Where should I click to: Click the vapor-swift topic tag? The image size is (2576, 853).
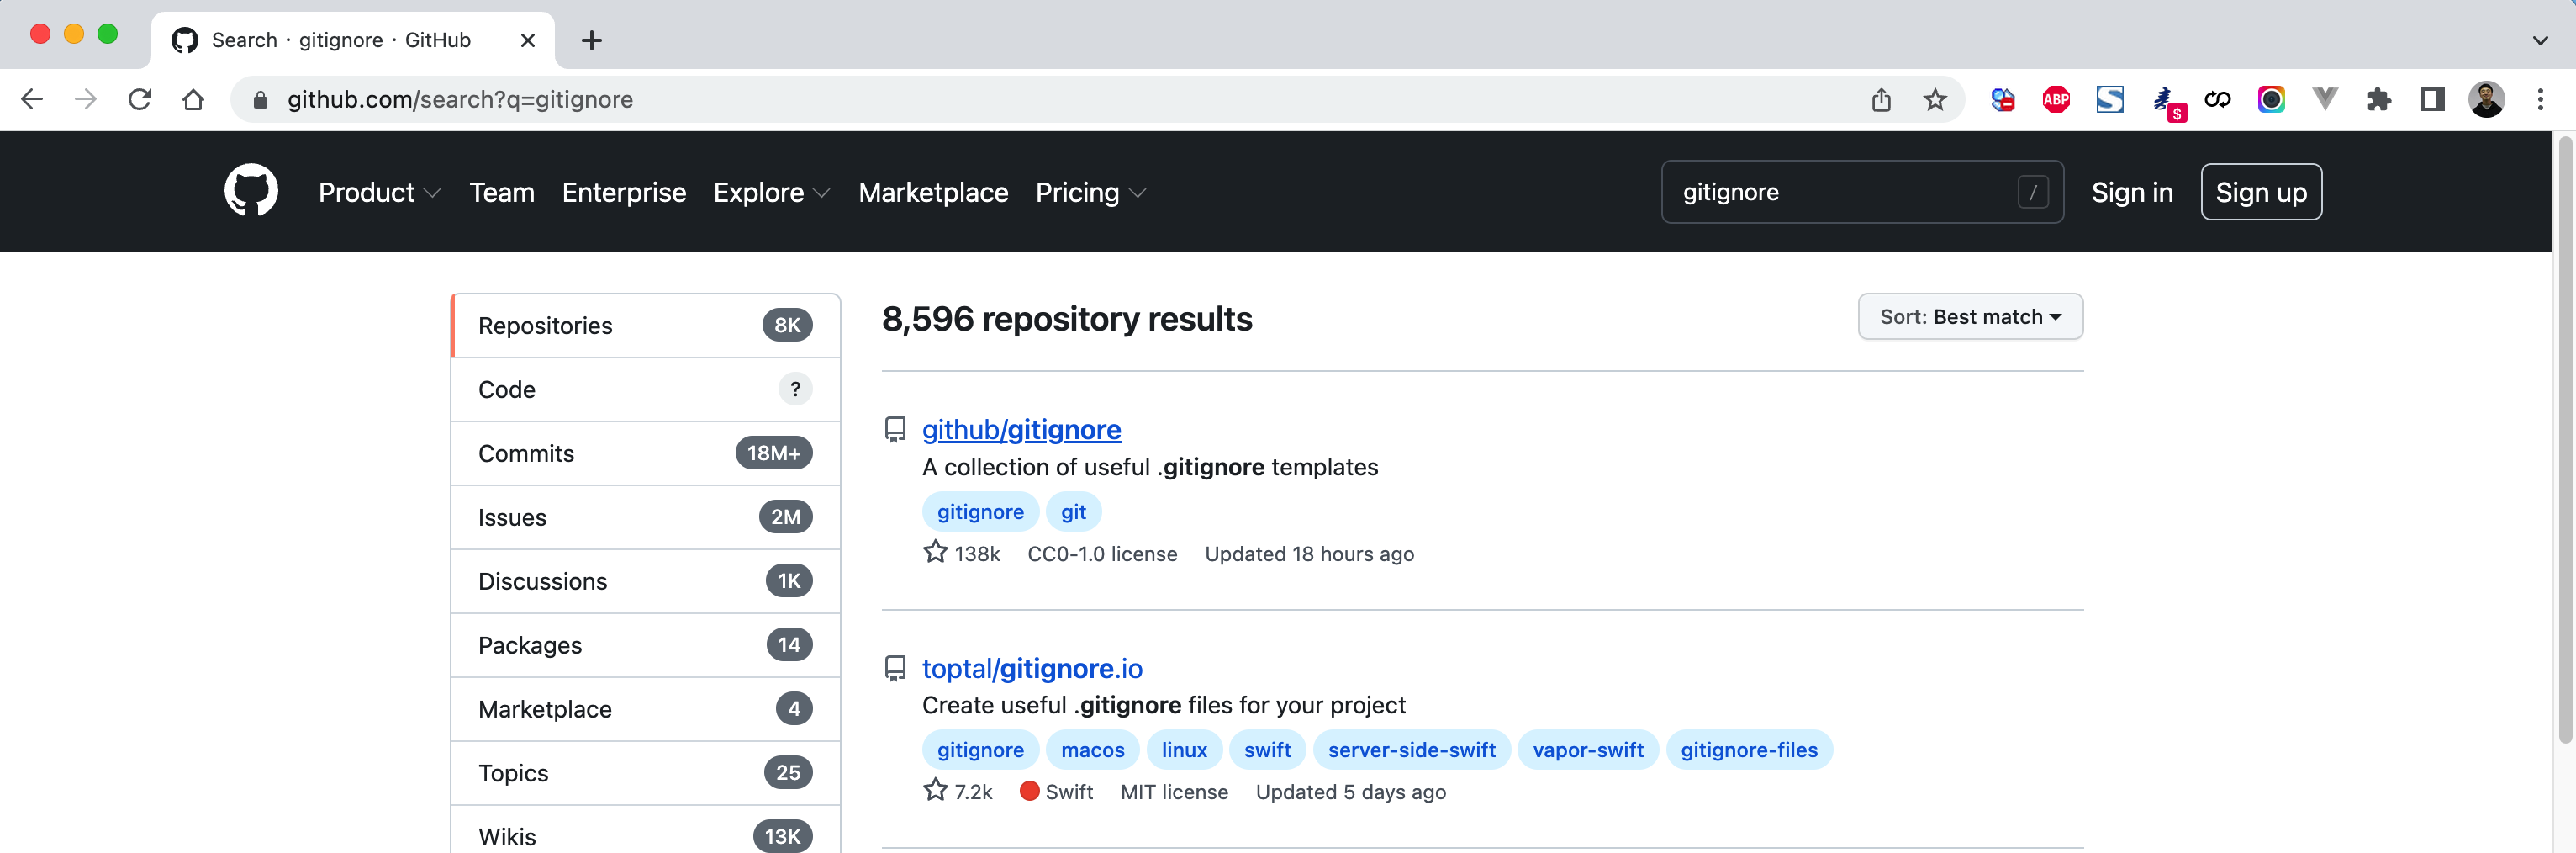pos(1588,750)
